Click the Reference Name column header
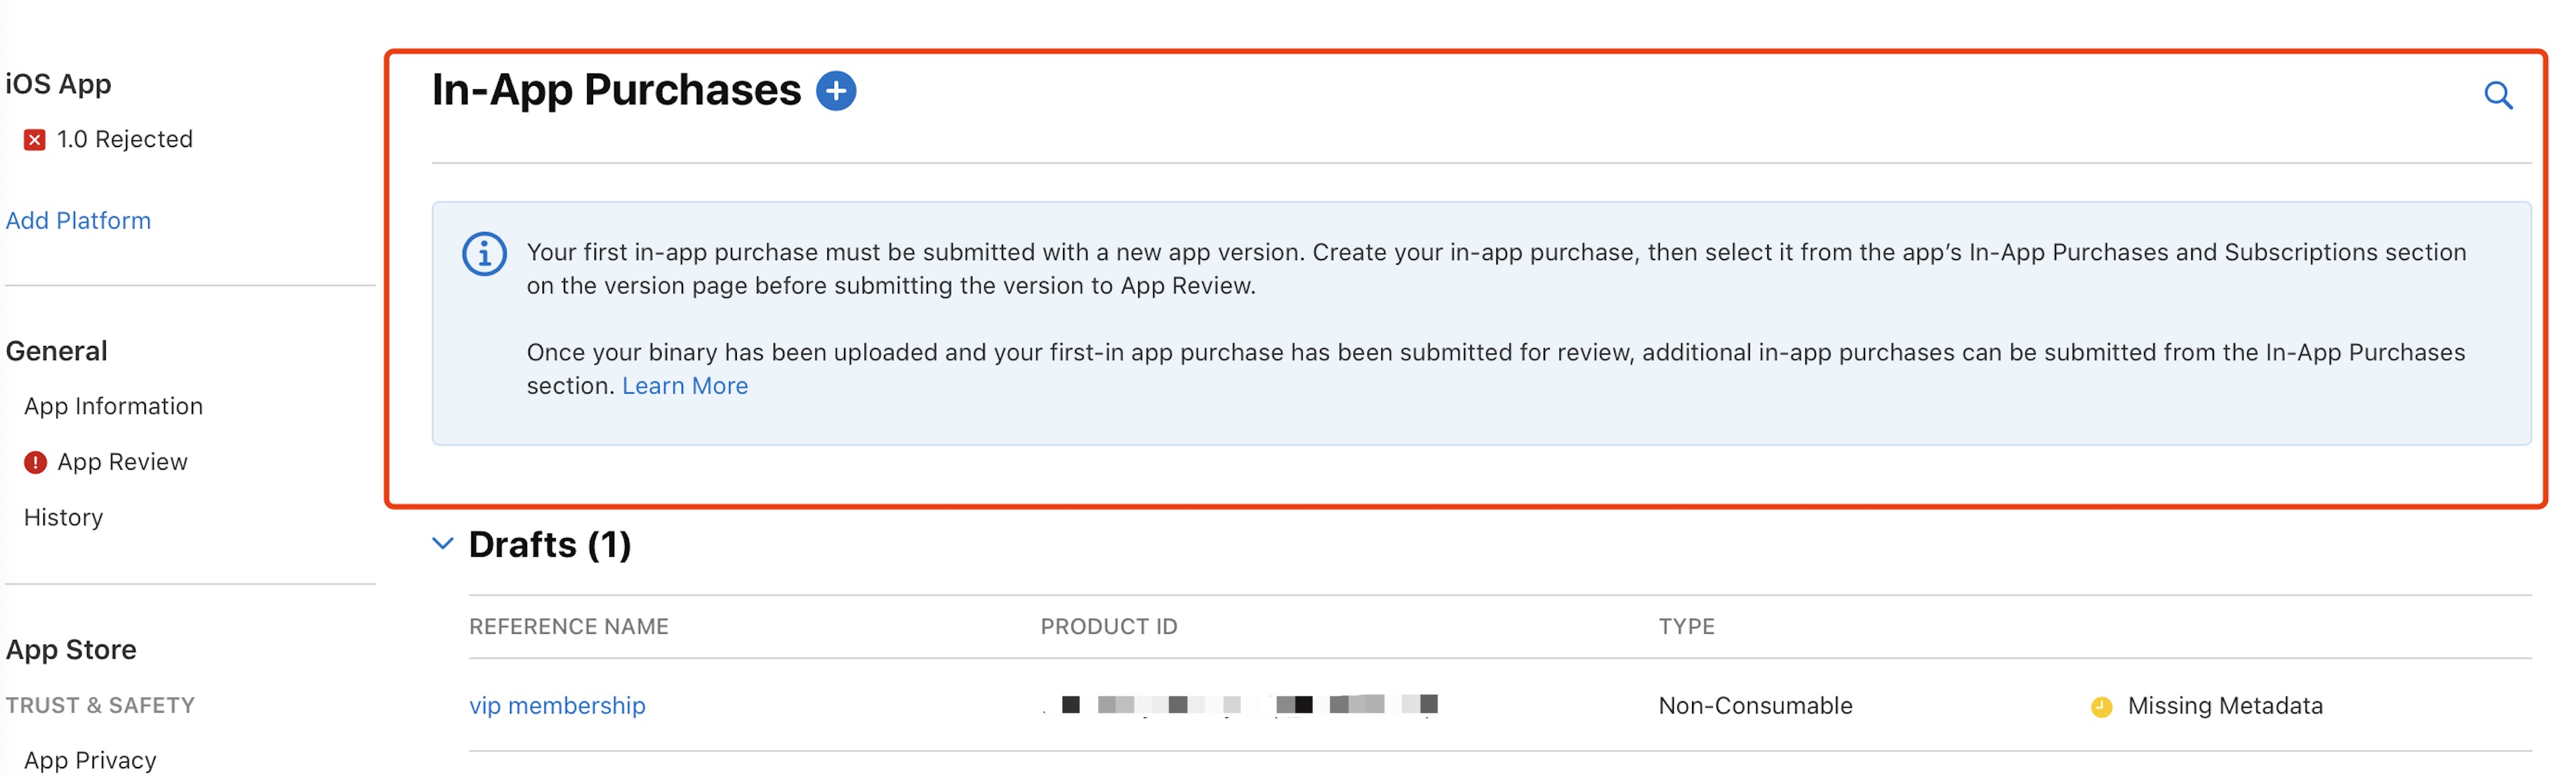This screenshot has width=2576, height=777. 568,626
